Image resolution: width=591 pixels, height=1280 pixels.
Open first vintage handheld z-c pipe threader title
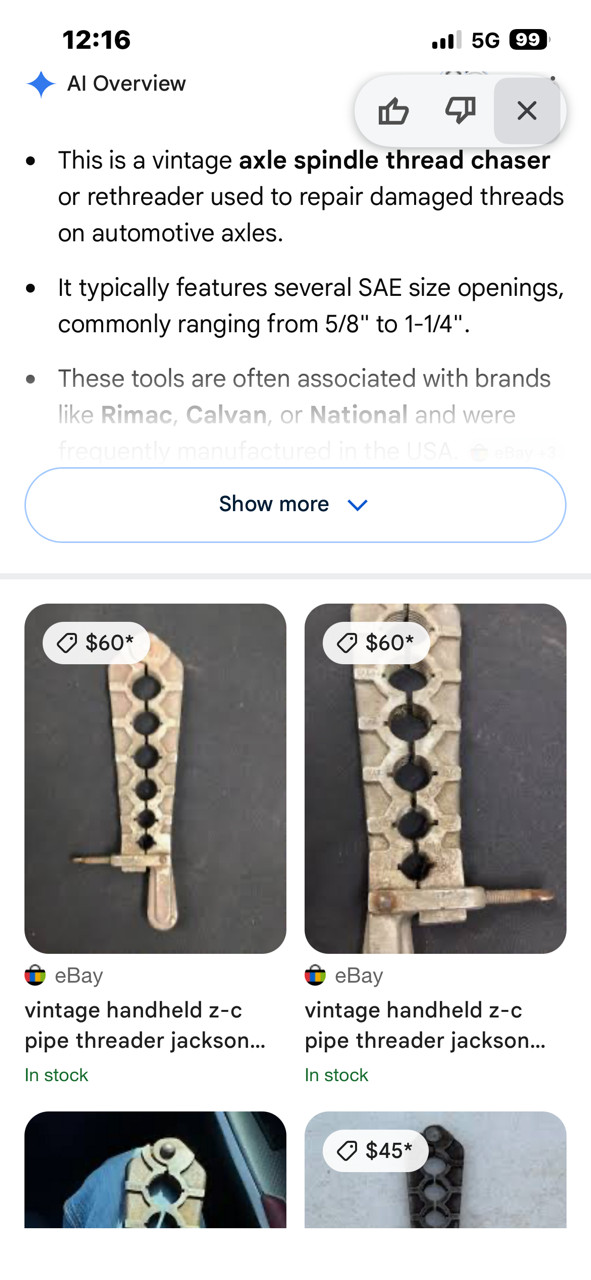145,1025
